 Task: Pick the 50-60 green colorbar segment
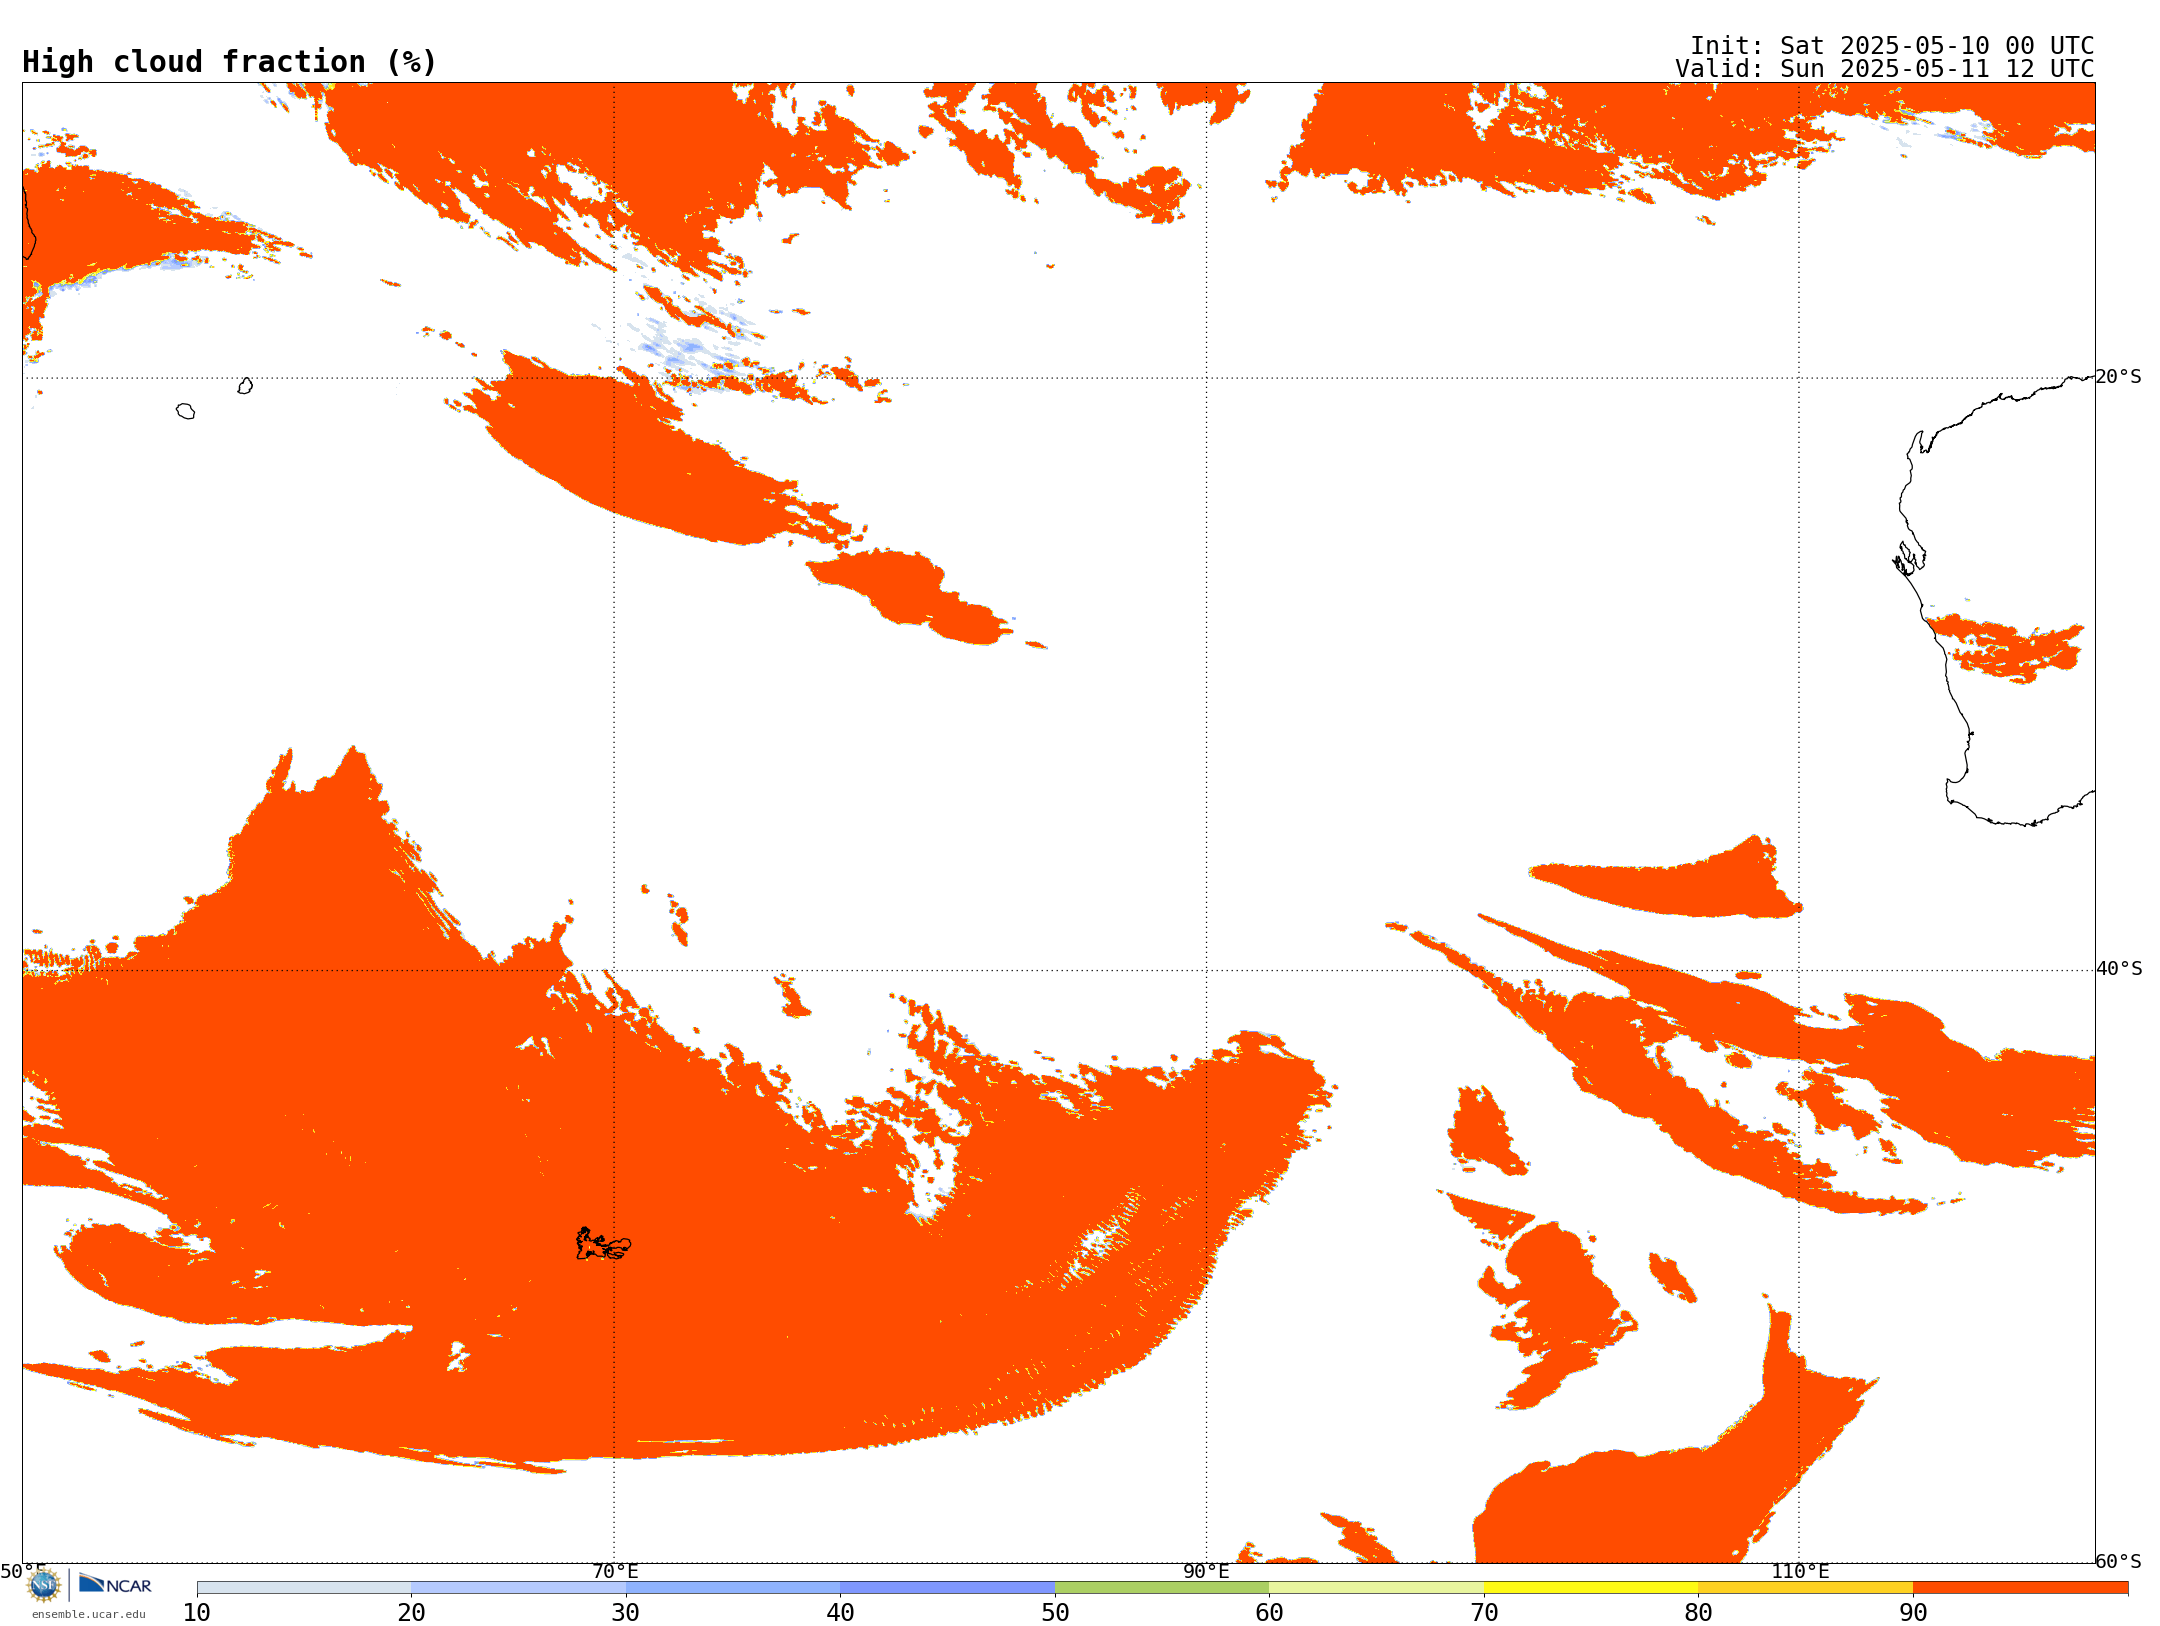coord(1162,1588)
